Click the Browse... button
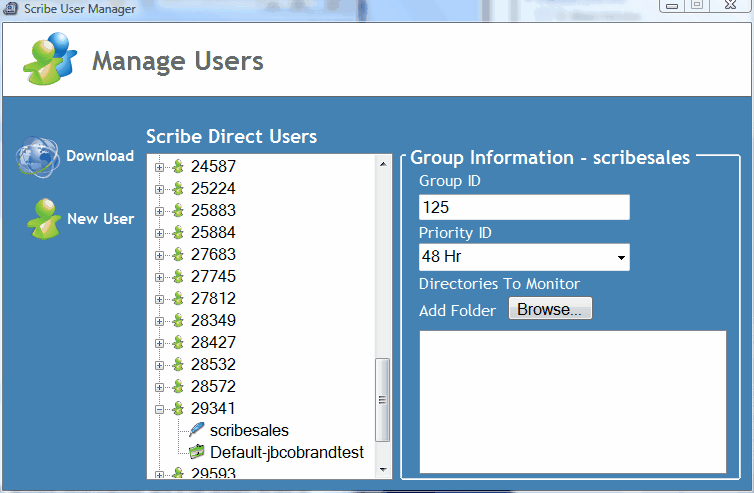The height and width of the screenshot is (493, 754). point(550,309)
